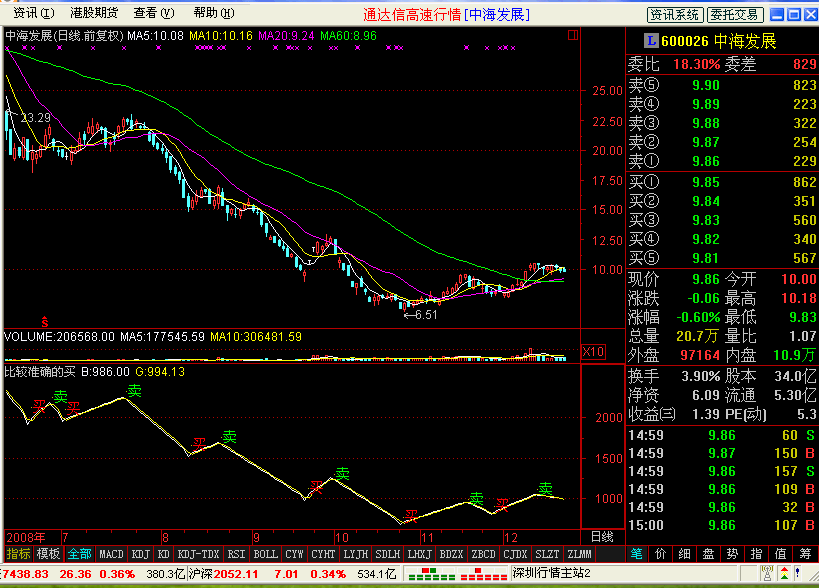Click the green-and-red market breadth bar icon
This screenshot has width=819, height=588.
[432, 574]
